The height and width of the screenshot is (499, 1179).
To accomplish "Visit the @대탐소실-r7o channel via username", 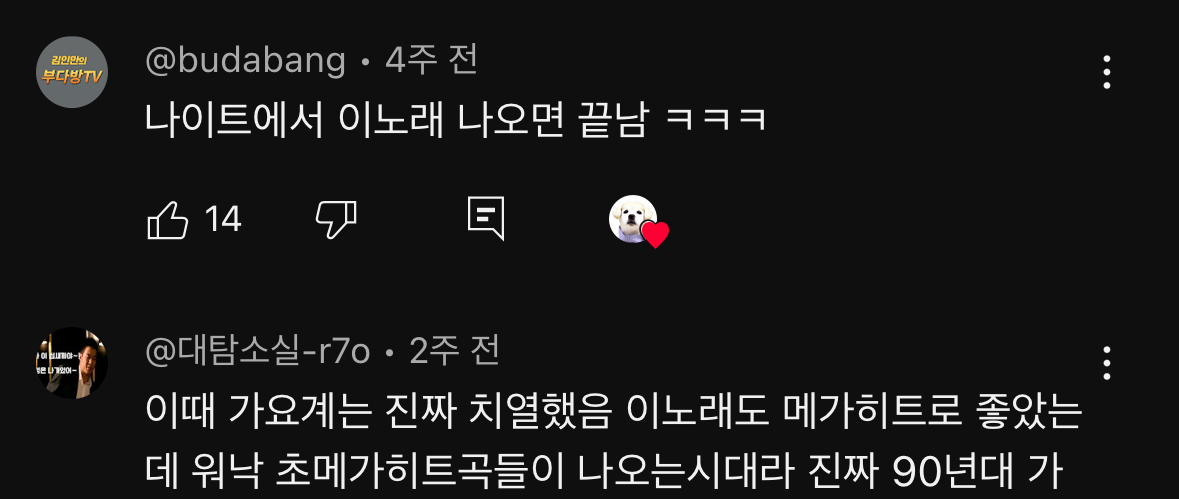I will pyautogui.click(x=257, y=352).
